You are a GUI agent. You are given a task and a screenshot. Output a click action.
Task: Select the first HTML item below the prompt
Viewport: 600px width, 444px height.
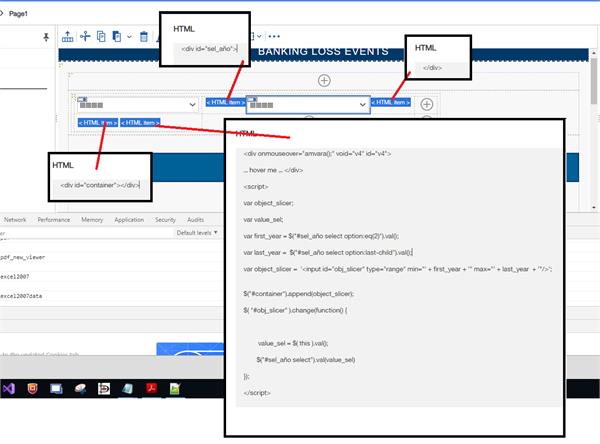click(98, 122)
